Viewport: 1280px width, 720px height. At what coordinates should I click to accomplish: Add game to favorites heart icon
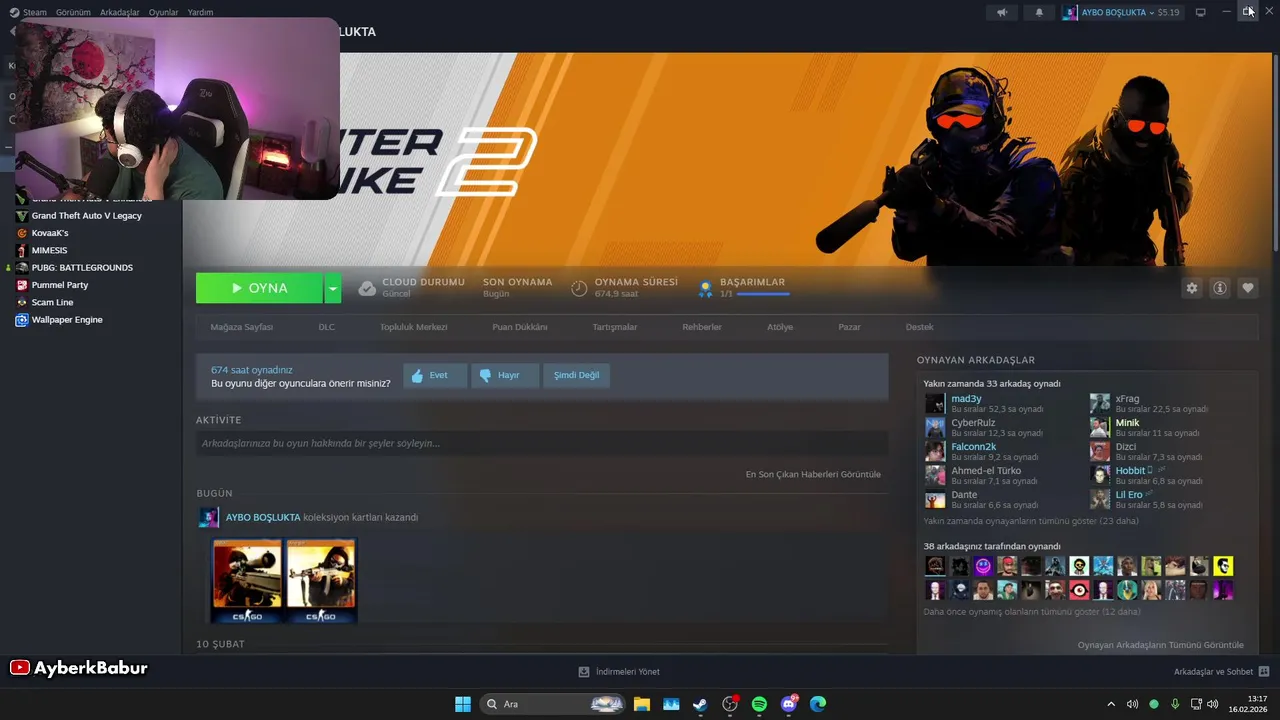click(1248, 288)
